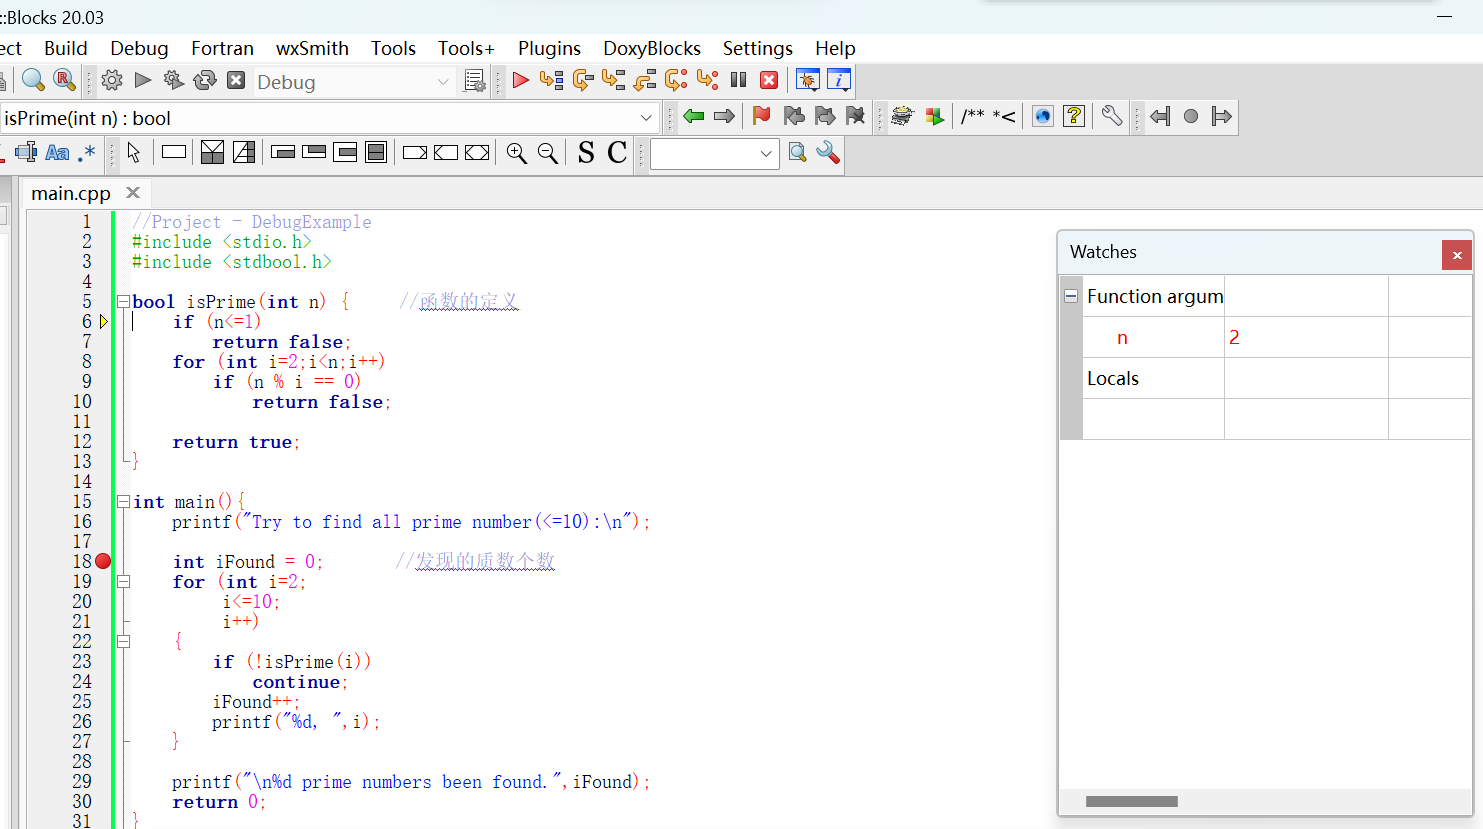Go to the next bookmark icon

click(825, 116)
